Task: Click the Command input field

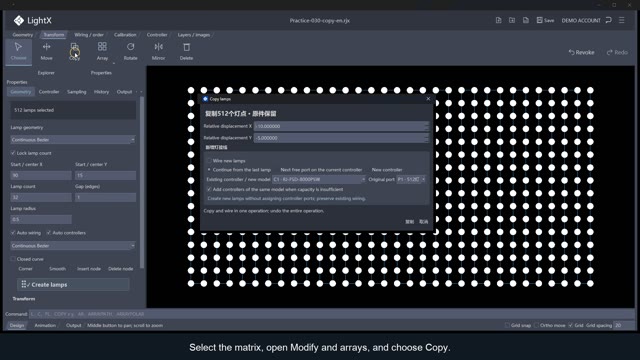Action: pos(331,314)
